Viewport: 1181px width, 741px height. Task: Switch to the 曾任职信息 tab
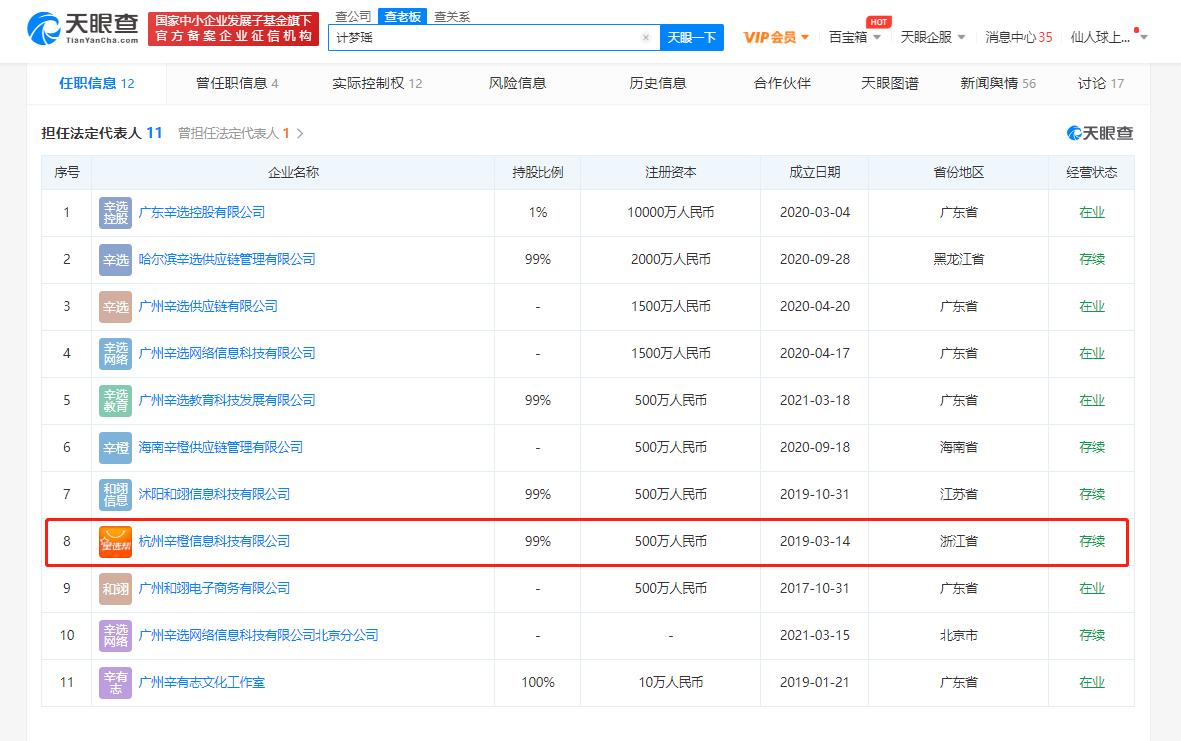pos(237,84)
